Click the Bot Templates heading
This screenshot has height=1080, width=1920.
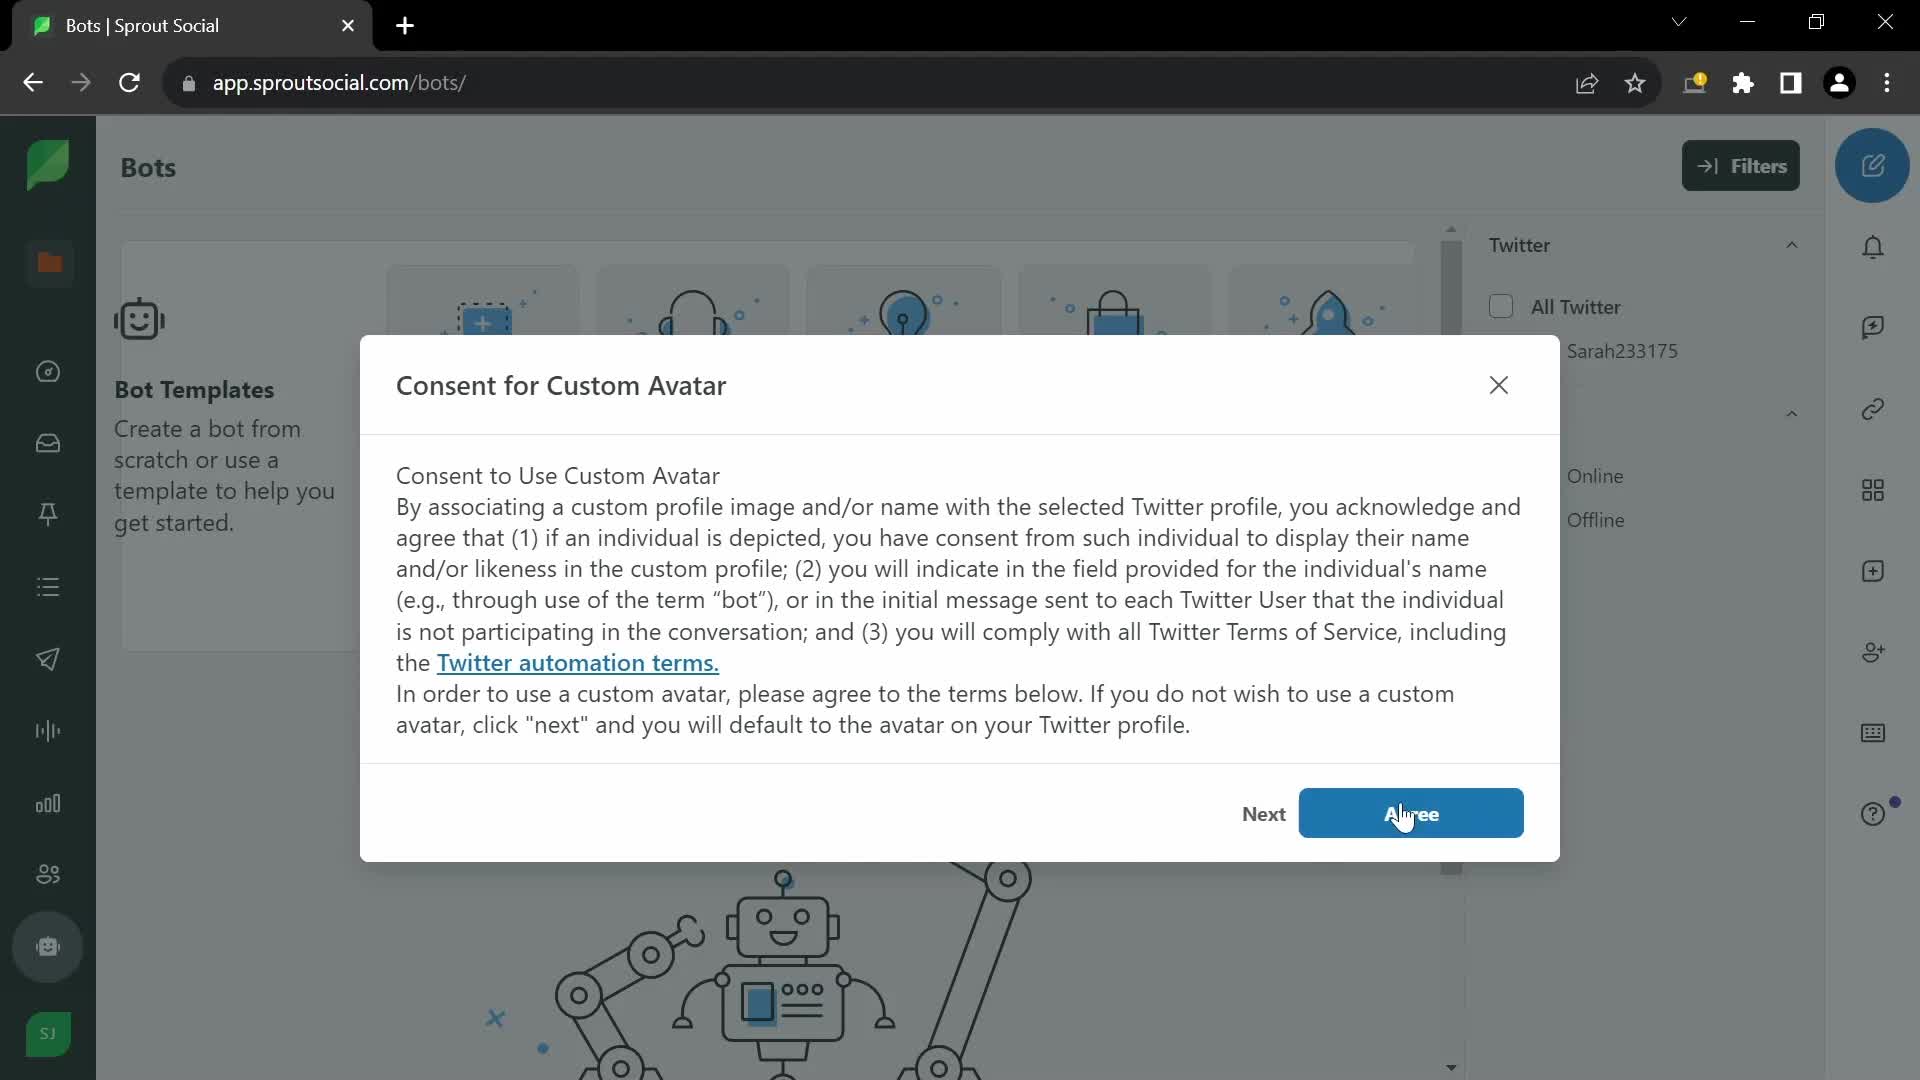tap(194, 390)
